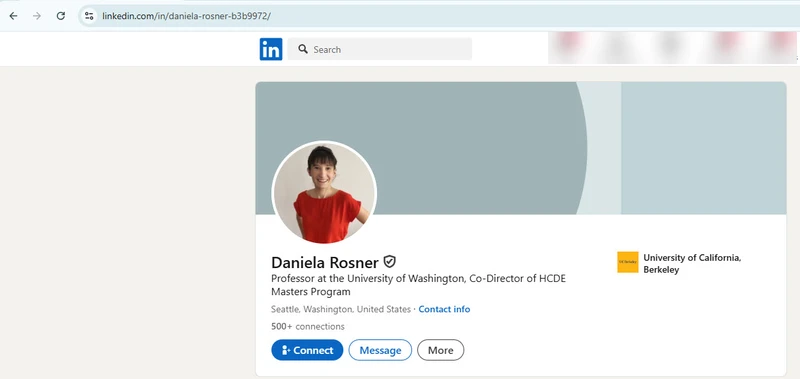Image resolution: width=800 pixels, height=379 pixels.
Task: Focus the LinkedIn Search field
Action: point(380,49)
